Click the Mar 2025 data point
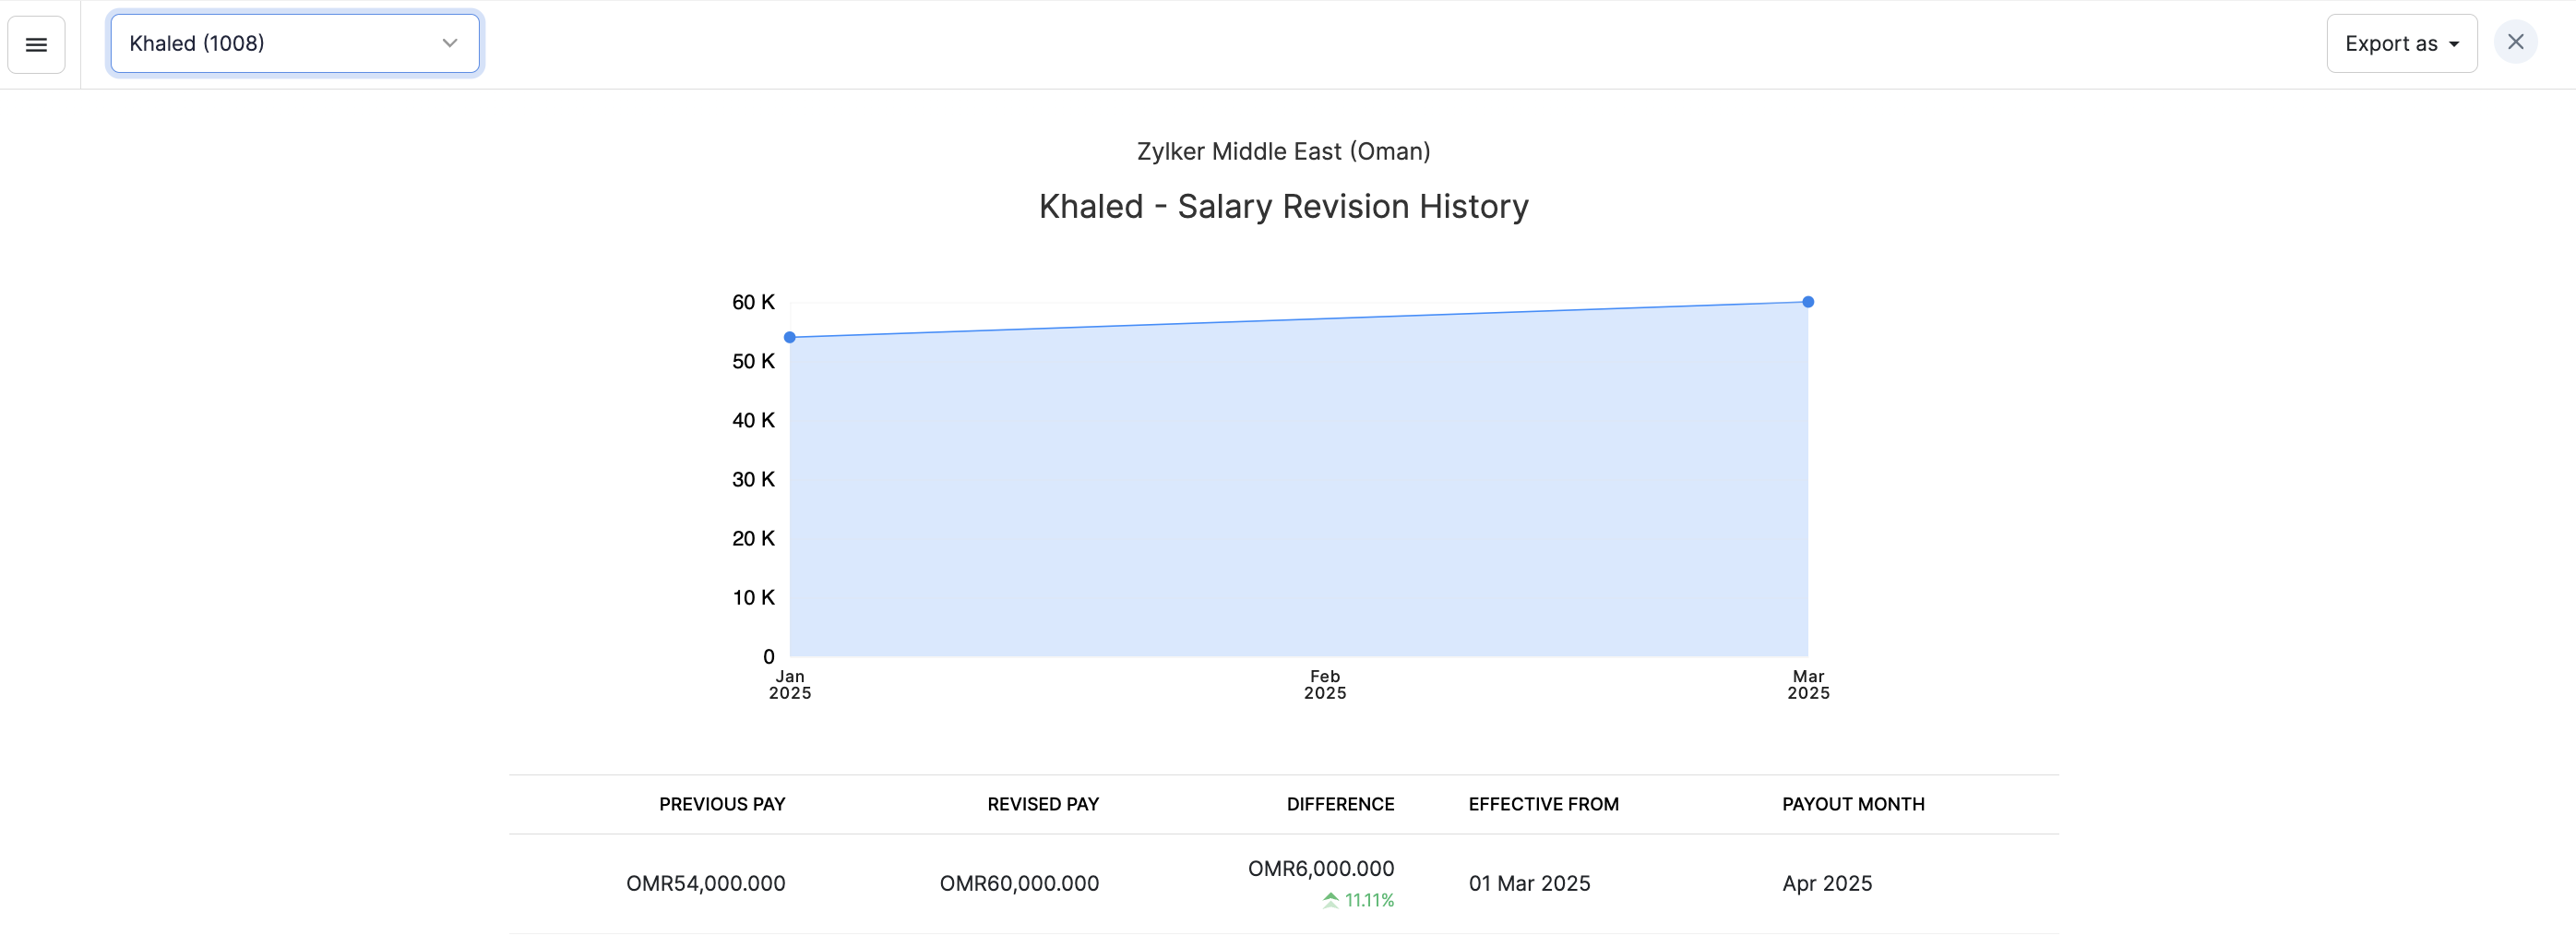Screen dimensions: 2576x936 click(1808, 302)
